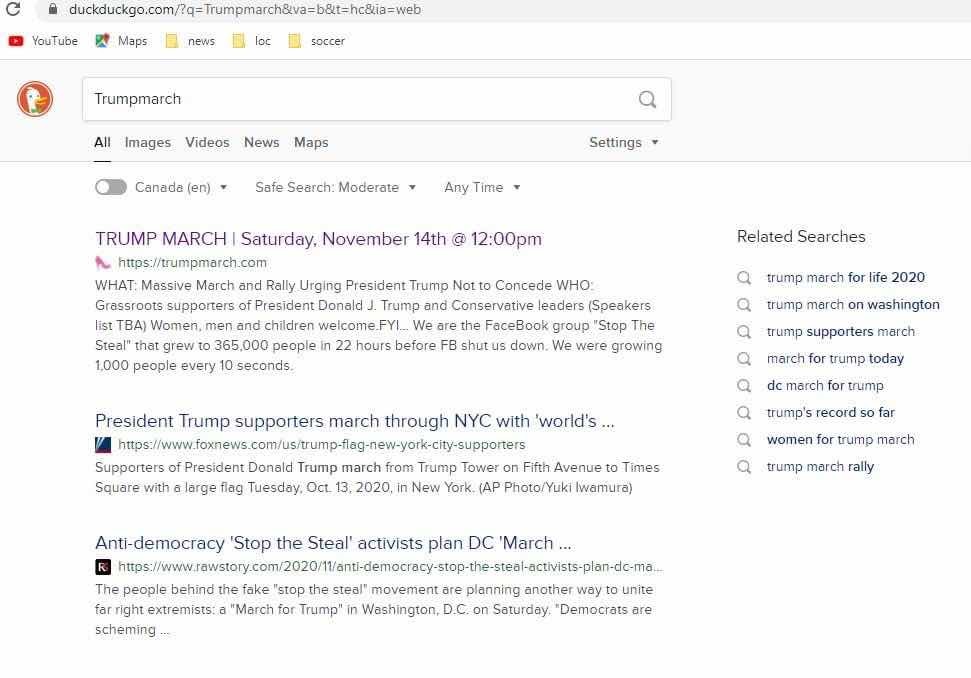Click the DuckDuckGo duck logo
Viewport: 971px width, 678px height.
point(35,99)
